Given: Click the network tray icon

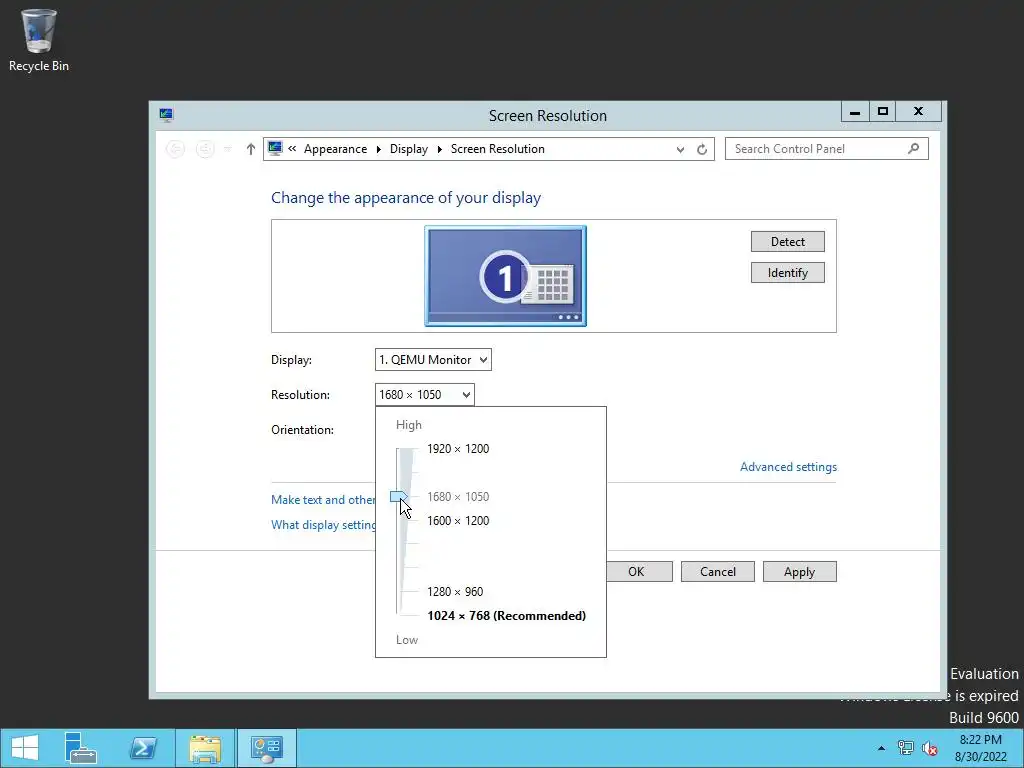Looking at the screenshot, I should (905, 748).
